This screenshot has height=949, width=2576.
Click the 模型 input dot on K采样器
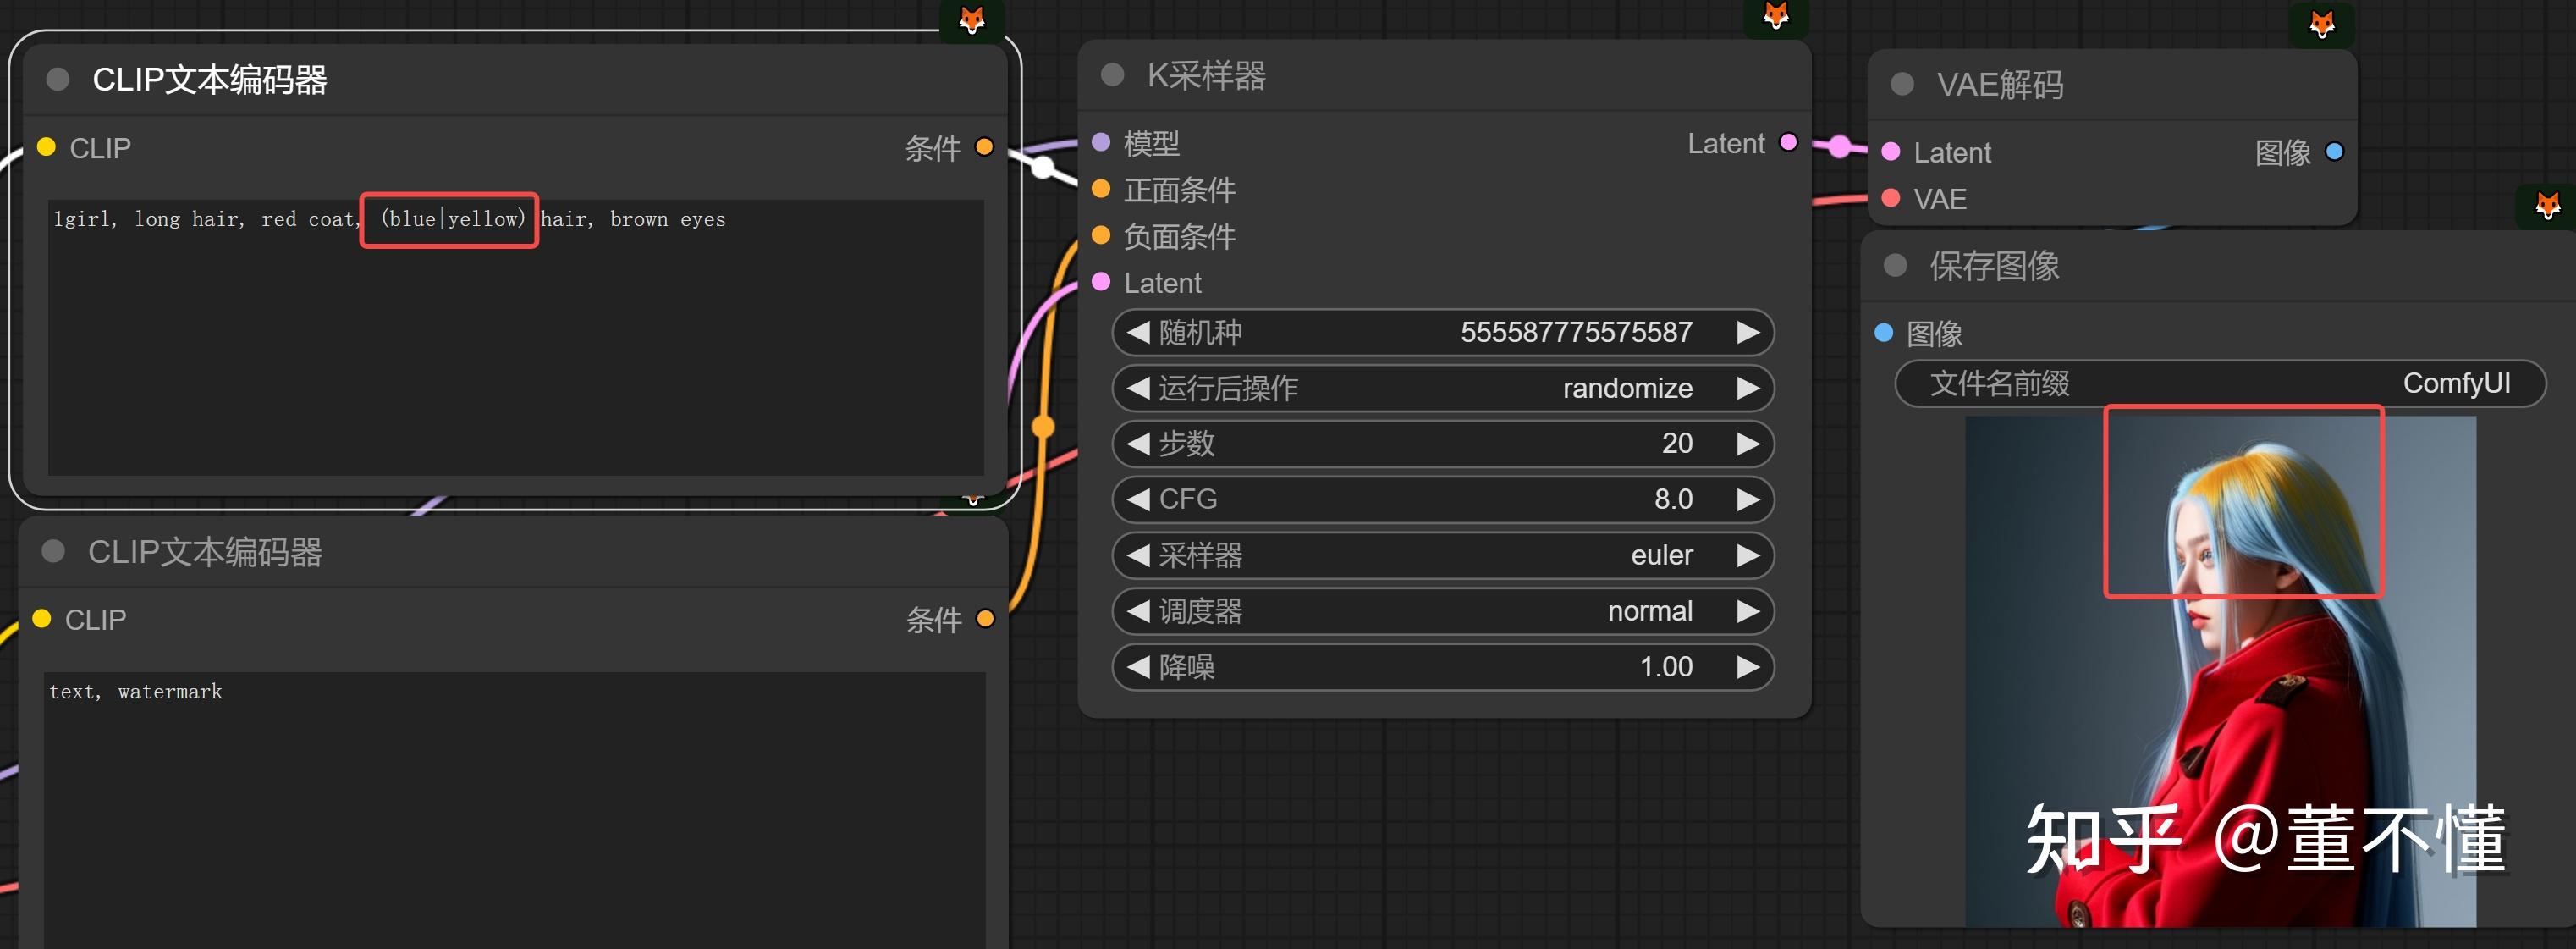pos(1101,143)
